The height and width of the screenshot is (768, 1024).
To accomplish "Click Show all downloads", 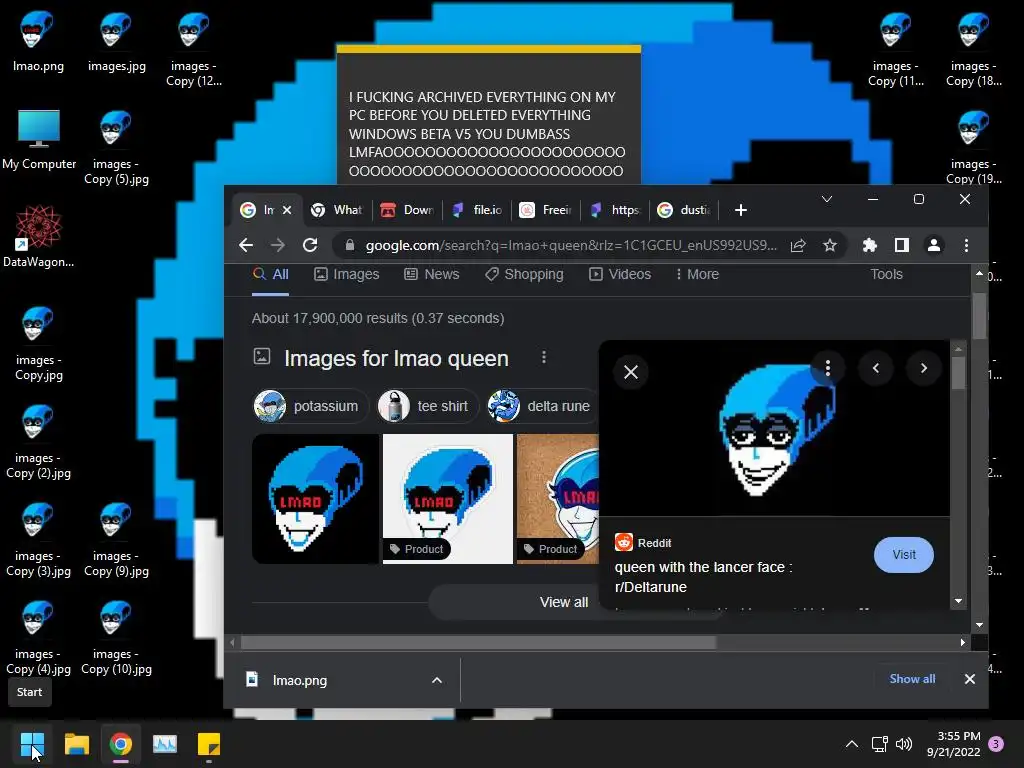I will [x=912, y=679].
